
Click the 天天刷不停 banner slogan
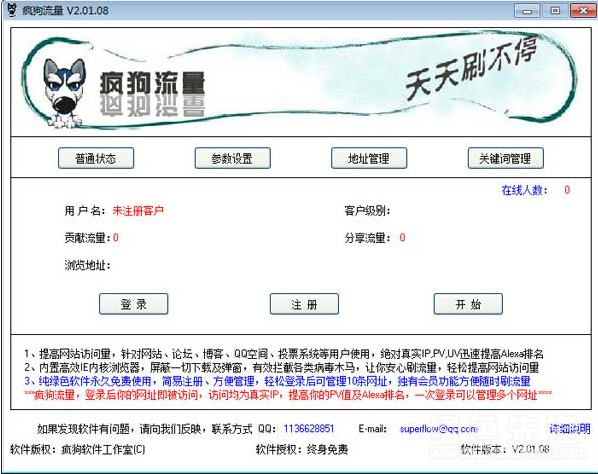[471, 69]
